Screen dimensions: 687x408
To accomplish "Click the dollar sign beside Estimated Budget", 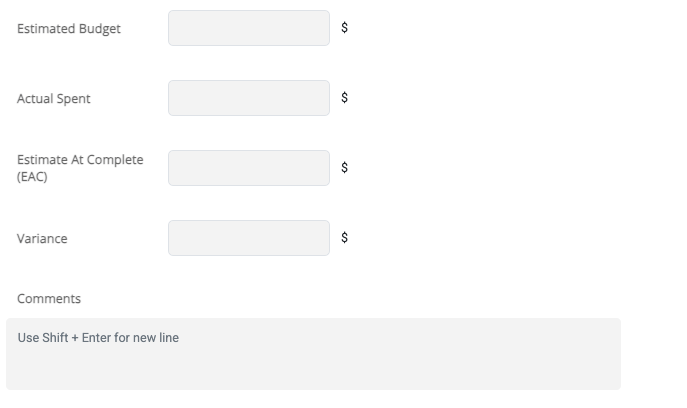I will point(345,28).
